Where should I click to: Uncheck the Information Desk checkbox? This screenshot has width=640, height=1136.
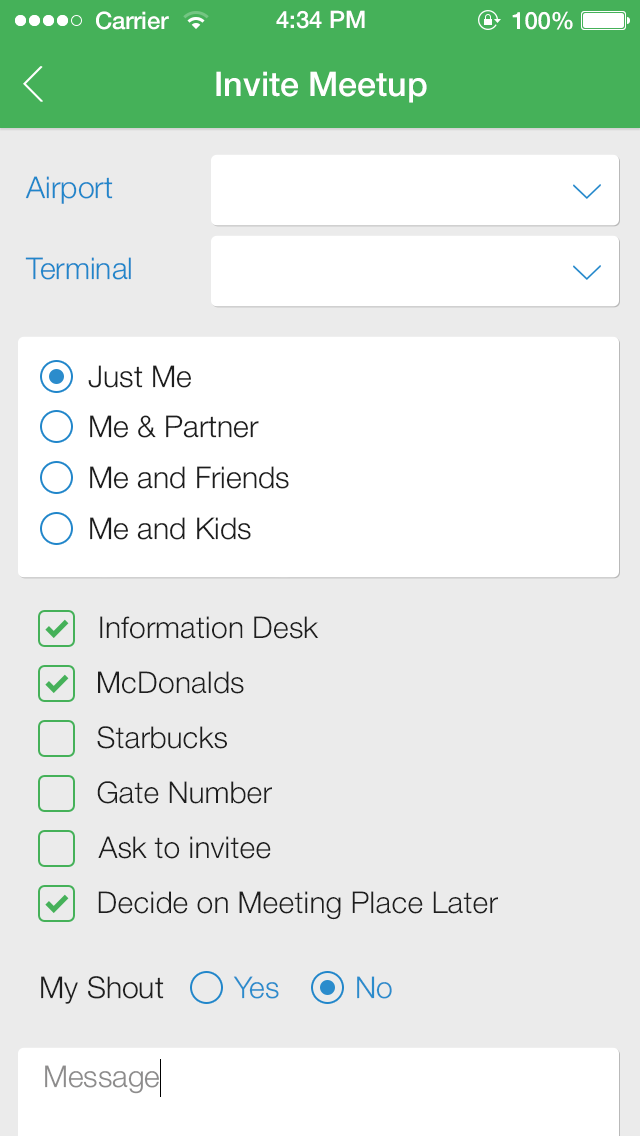(57, 628)
